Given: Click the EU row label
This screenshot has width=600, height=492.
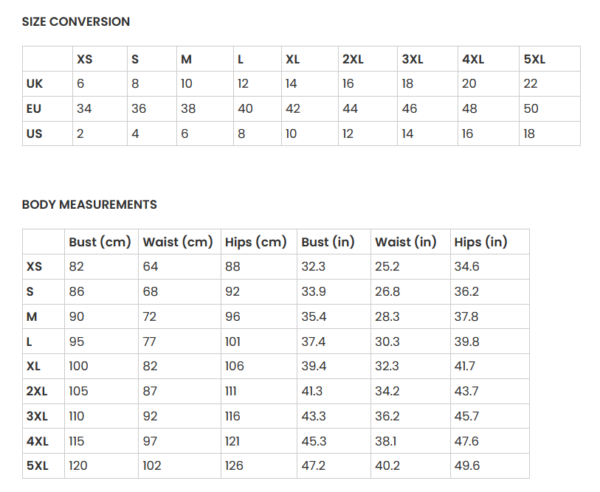Looking at the screenshot, I should coord(34,109).
